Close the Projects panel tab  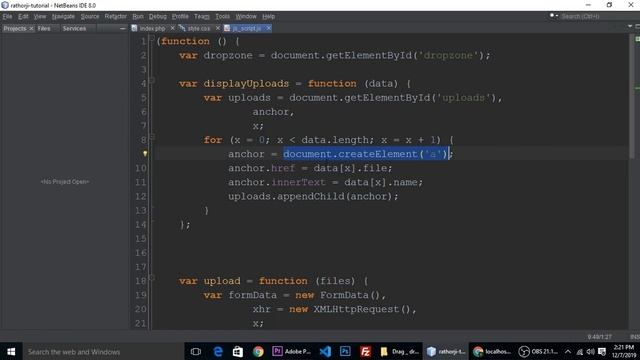(31, 28)
